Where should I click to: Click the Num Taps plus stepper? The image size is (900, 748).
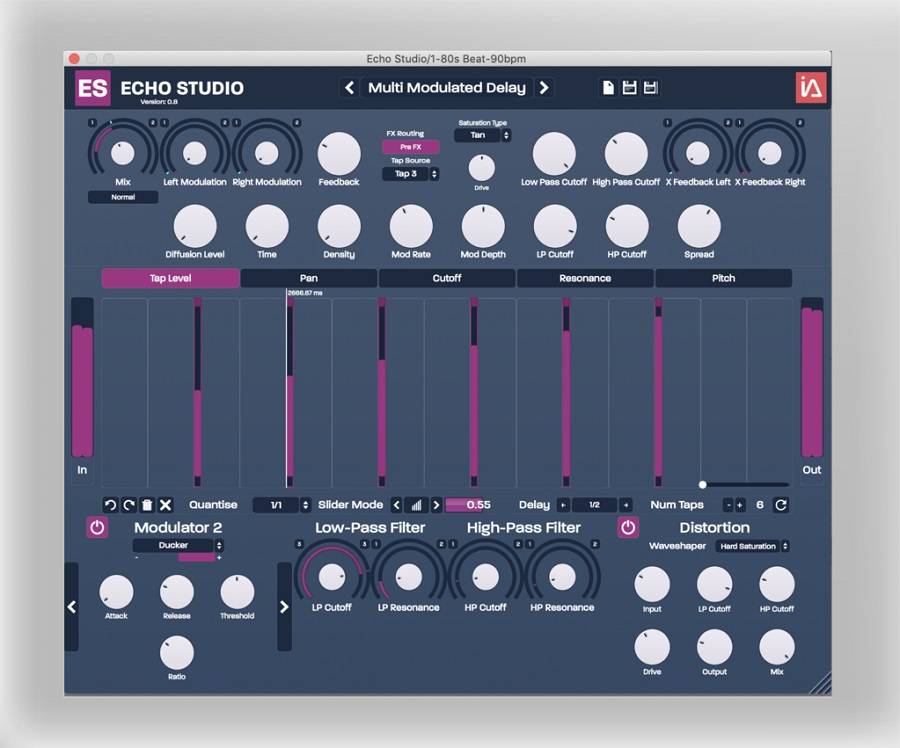(x=740, y=505)
